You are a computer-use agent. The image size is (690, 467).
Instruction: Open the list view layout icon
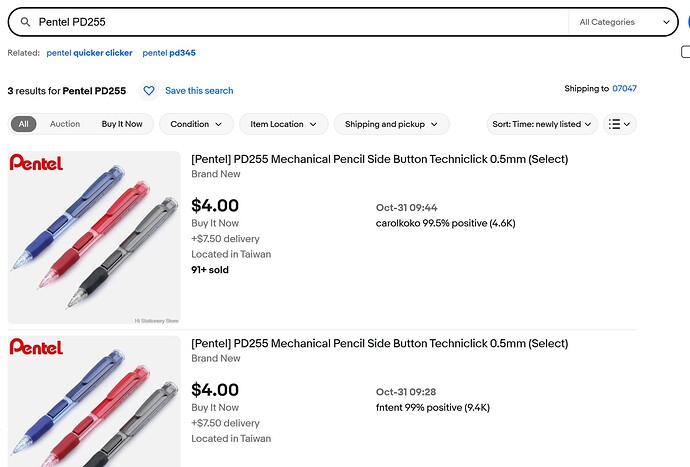coord(620,124)
